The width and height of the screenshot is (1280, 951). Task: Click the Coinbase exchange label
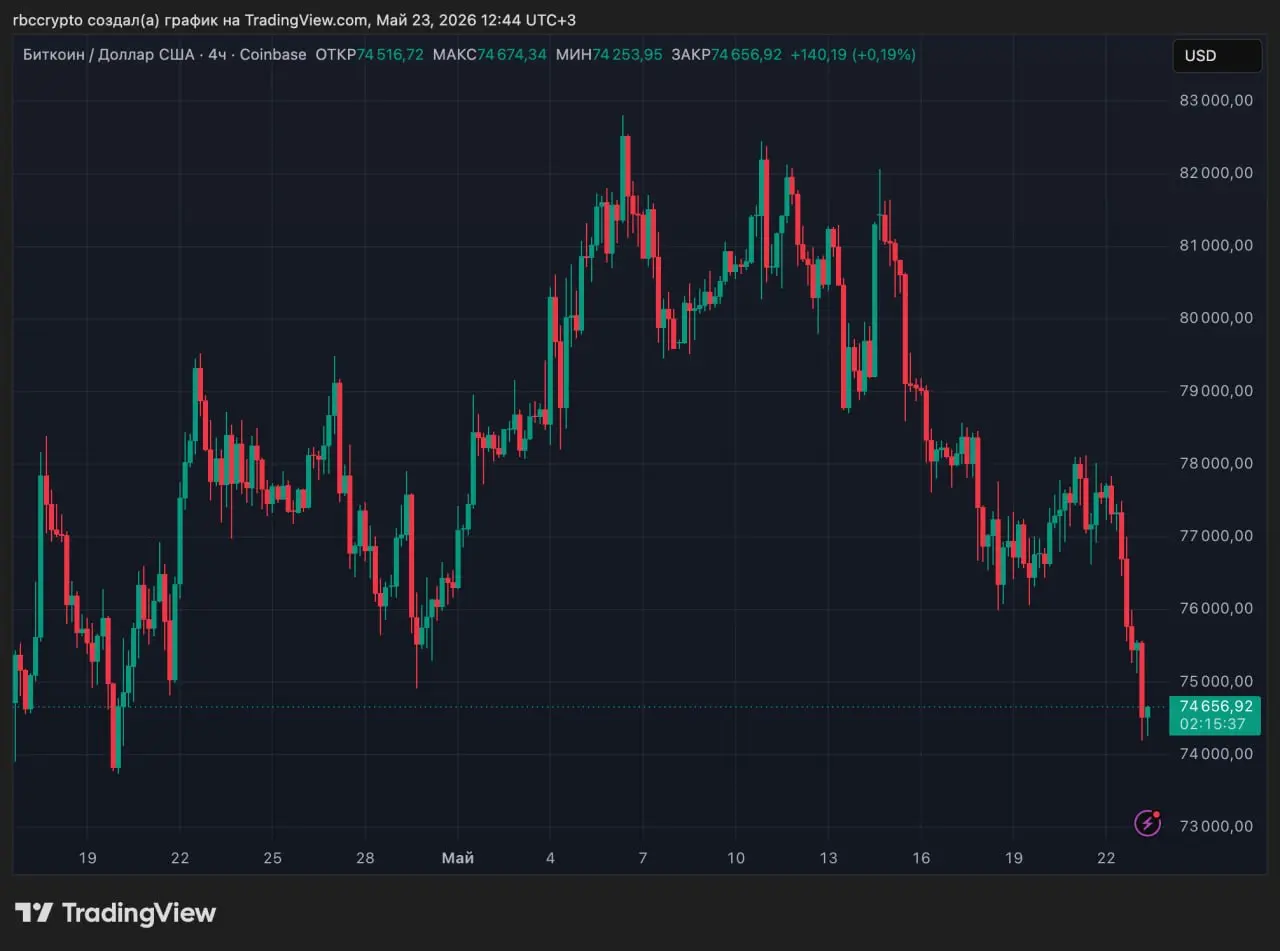coord(273,55)
